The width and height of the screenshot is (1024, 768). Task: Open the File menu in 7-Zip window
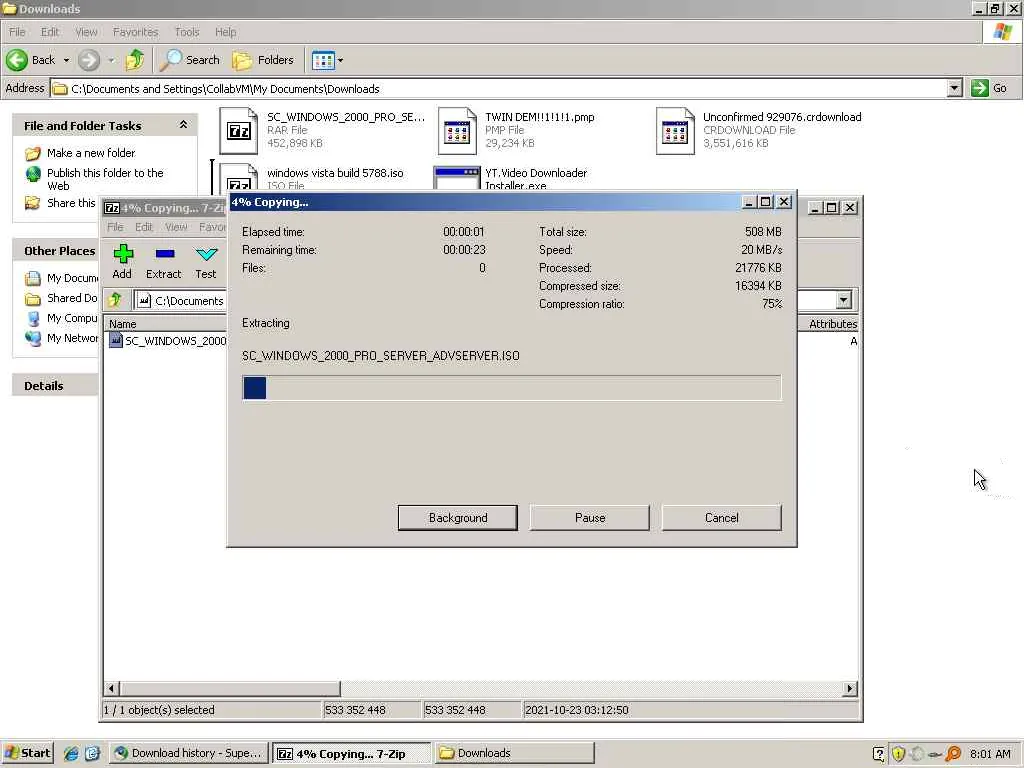click(x=115, y=227)
